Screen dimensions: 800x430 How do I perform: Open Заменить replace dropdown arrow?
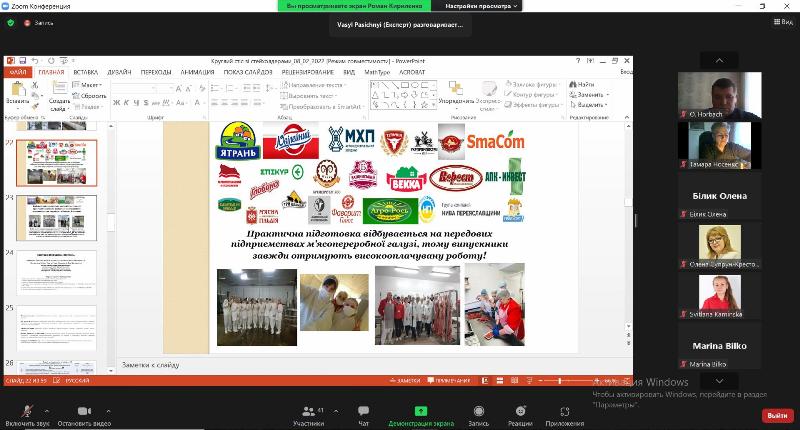607,95
